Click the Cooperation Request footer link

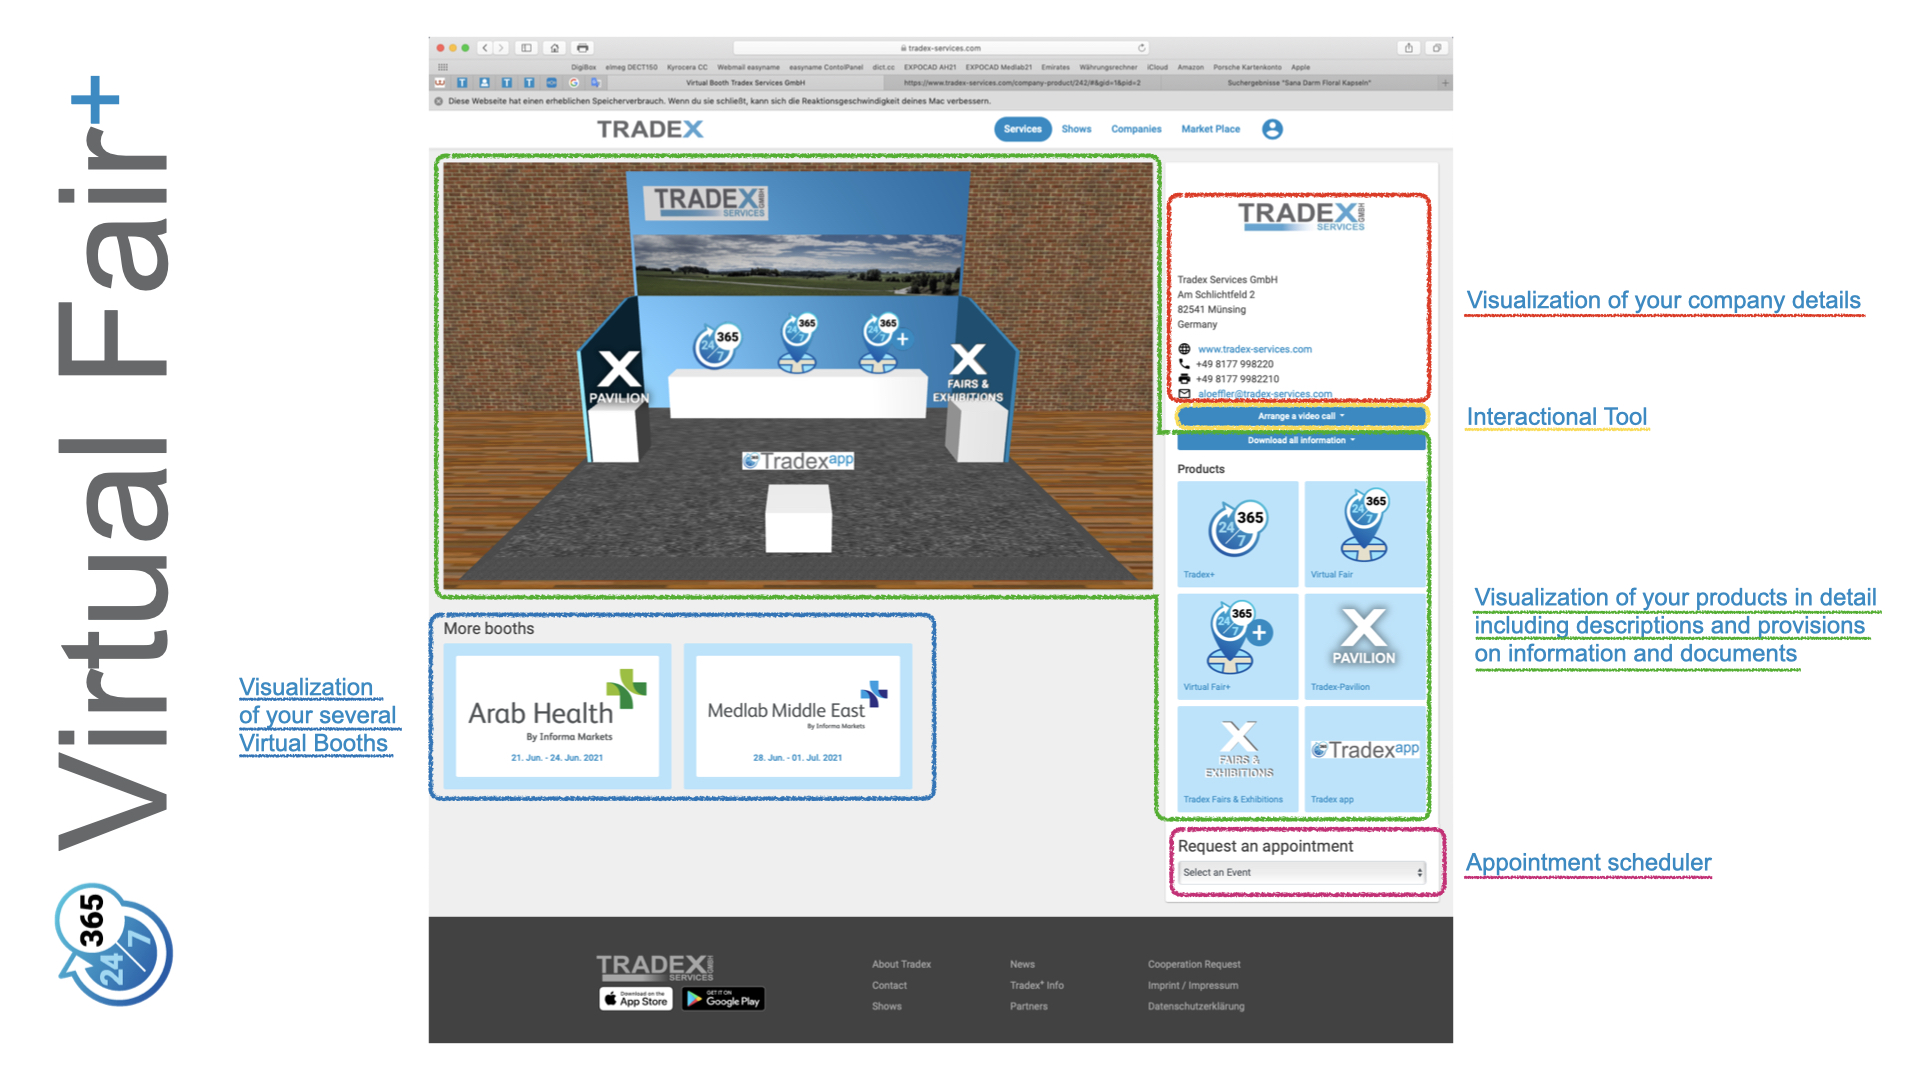[x=1194, y=964]
